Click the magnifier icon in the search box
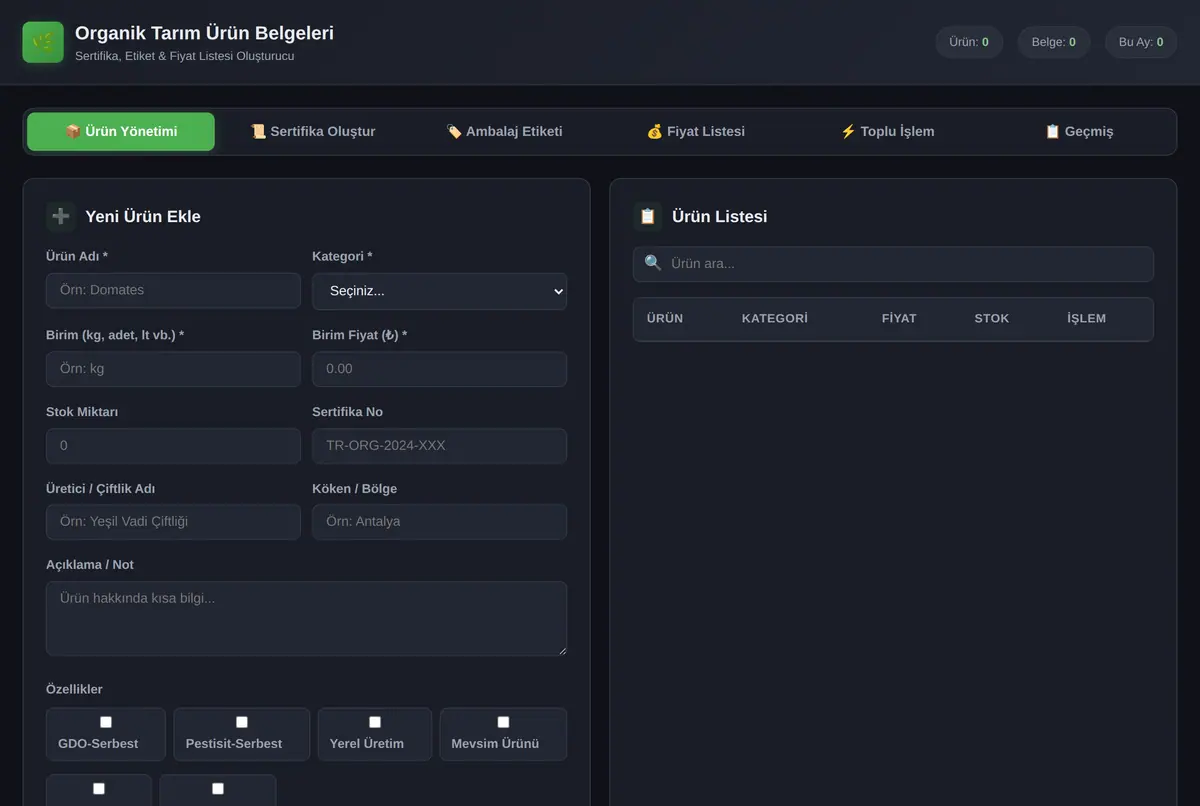1200x806 pixels. [653, 263]
